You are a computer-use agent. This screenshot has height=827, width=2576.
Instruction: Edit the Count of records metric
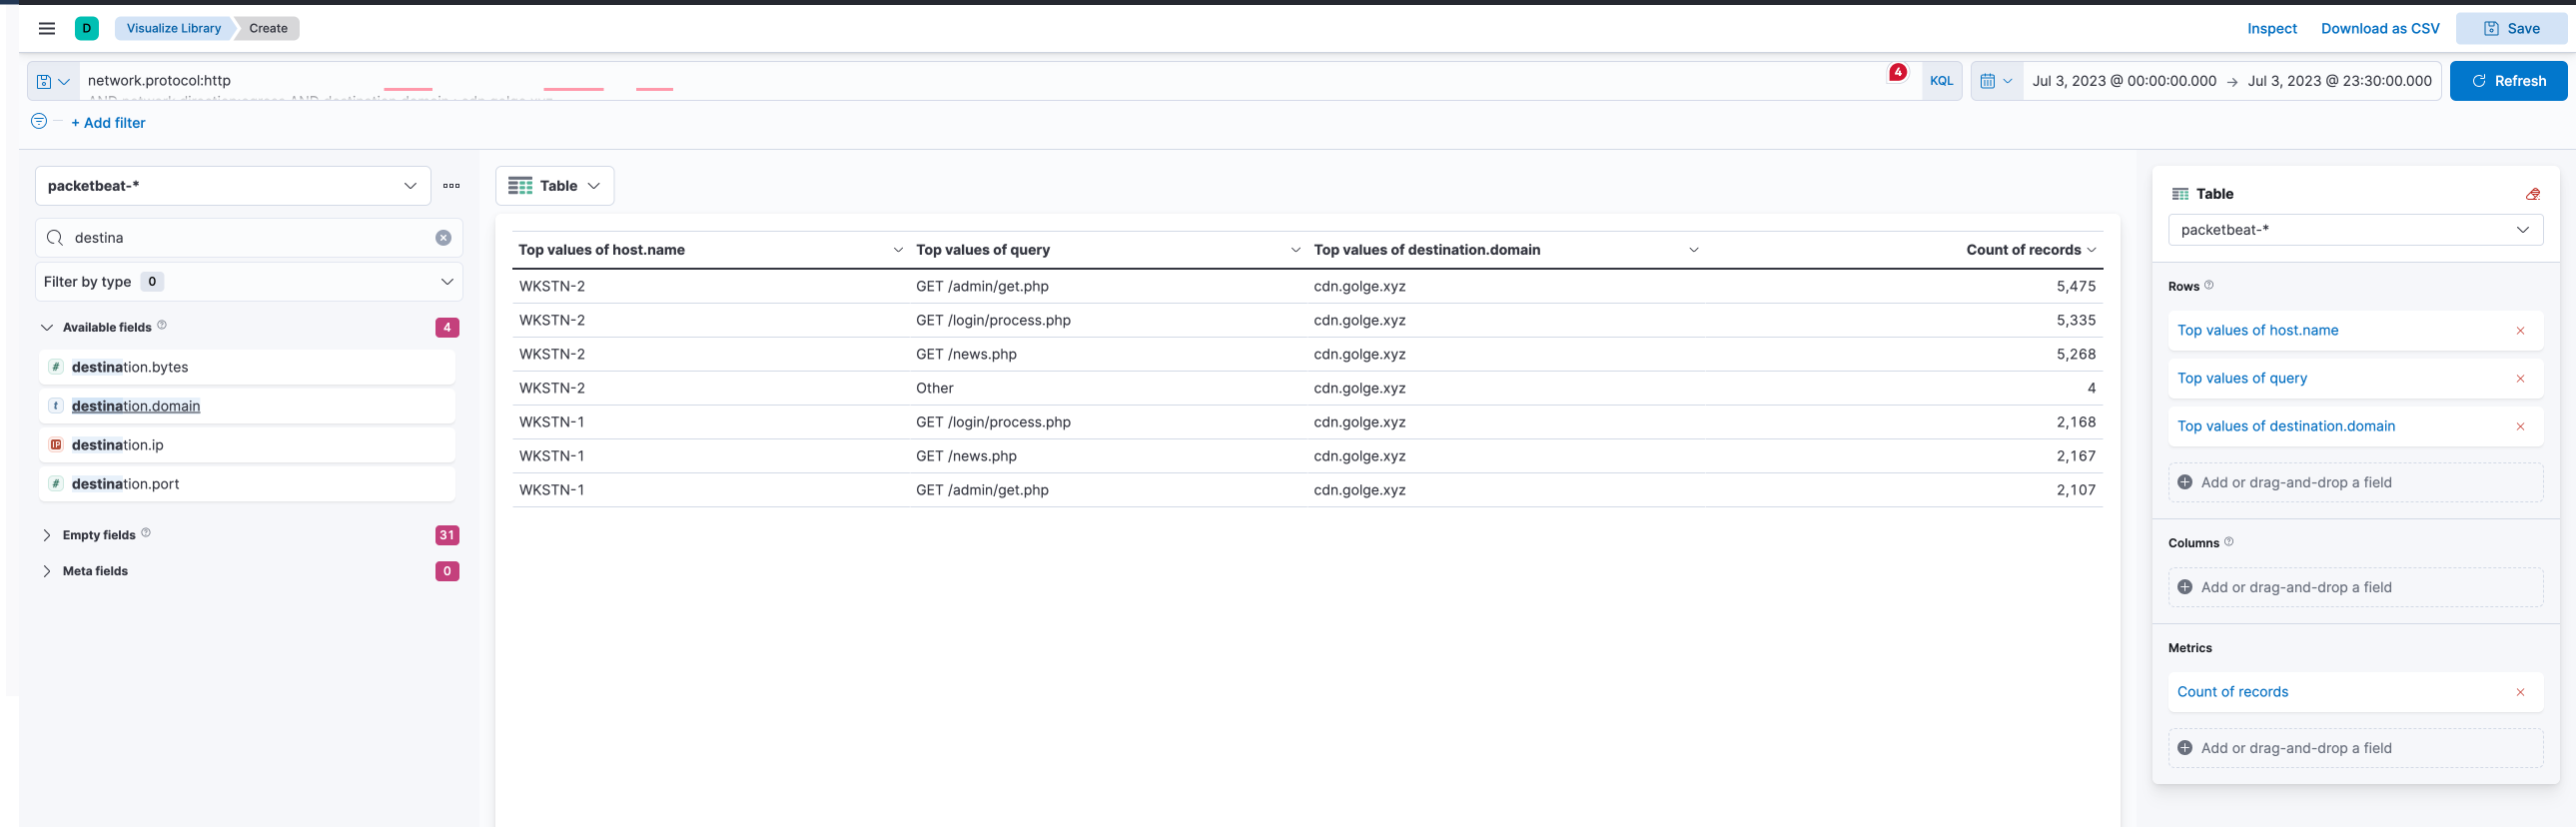coord(2232,692)
